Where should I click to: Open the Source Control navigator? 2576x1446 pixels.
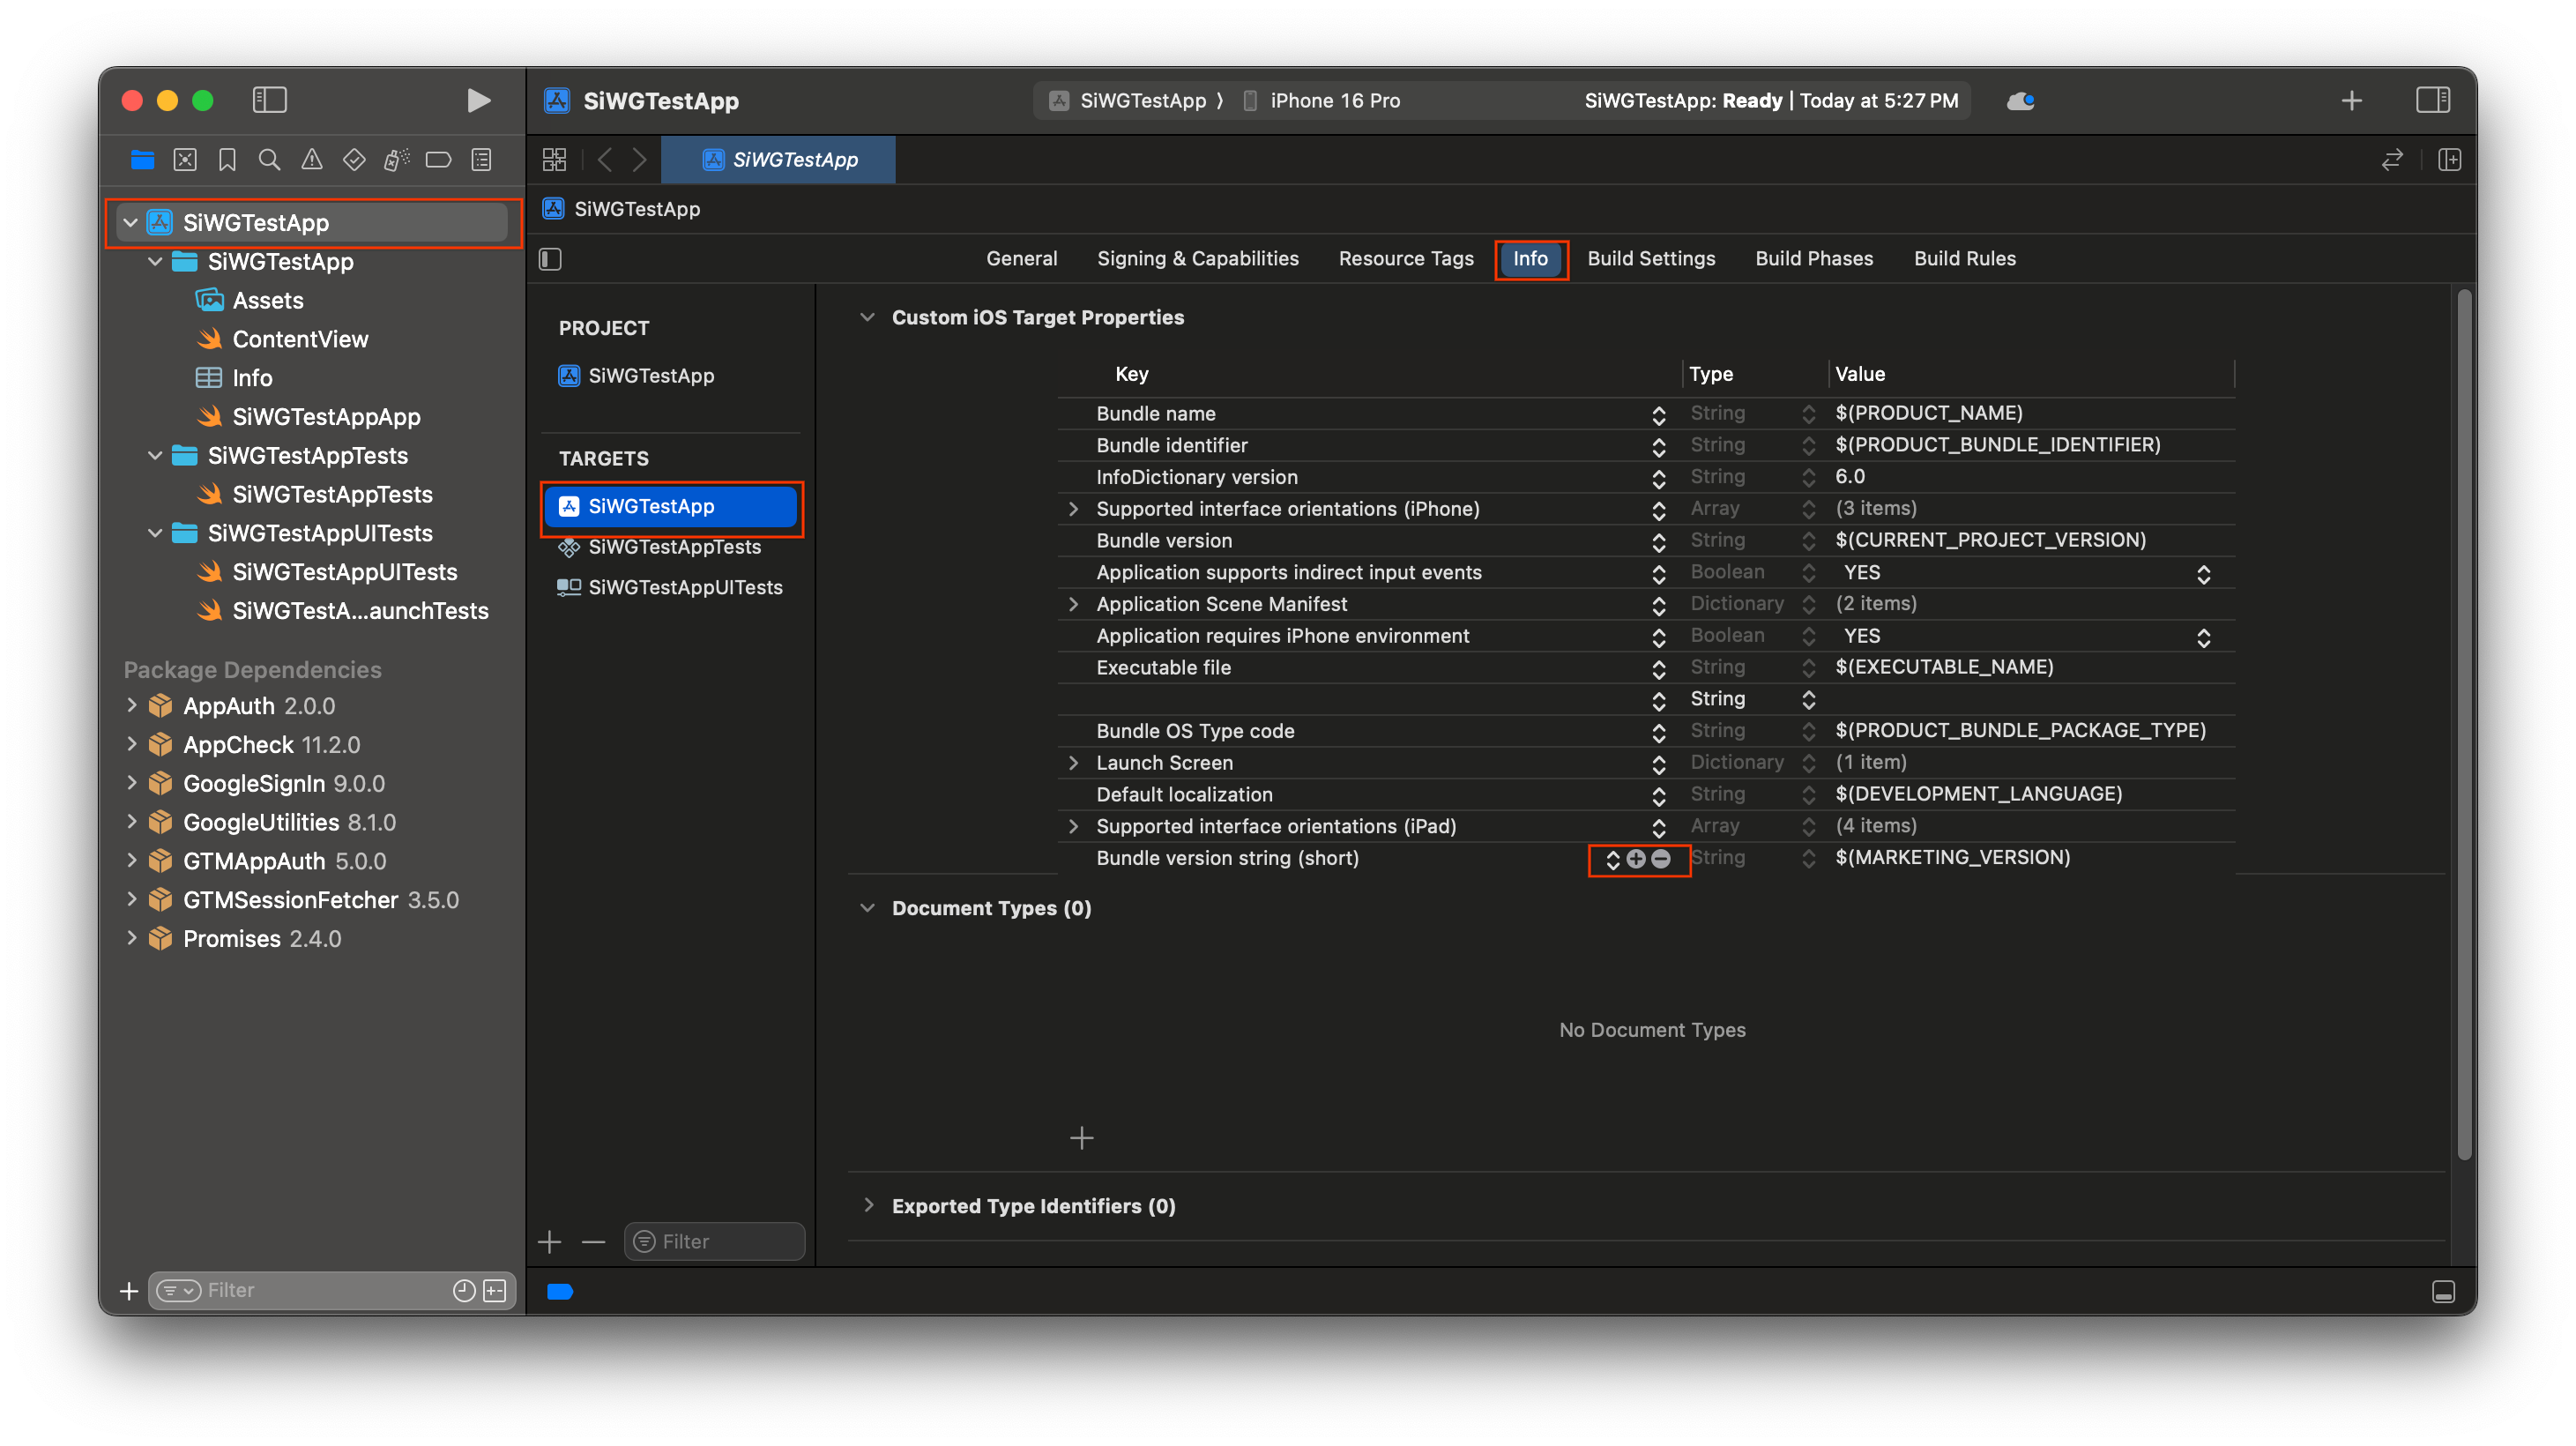point(184,159)
